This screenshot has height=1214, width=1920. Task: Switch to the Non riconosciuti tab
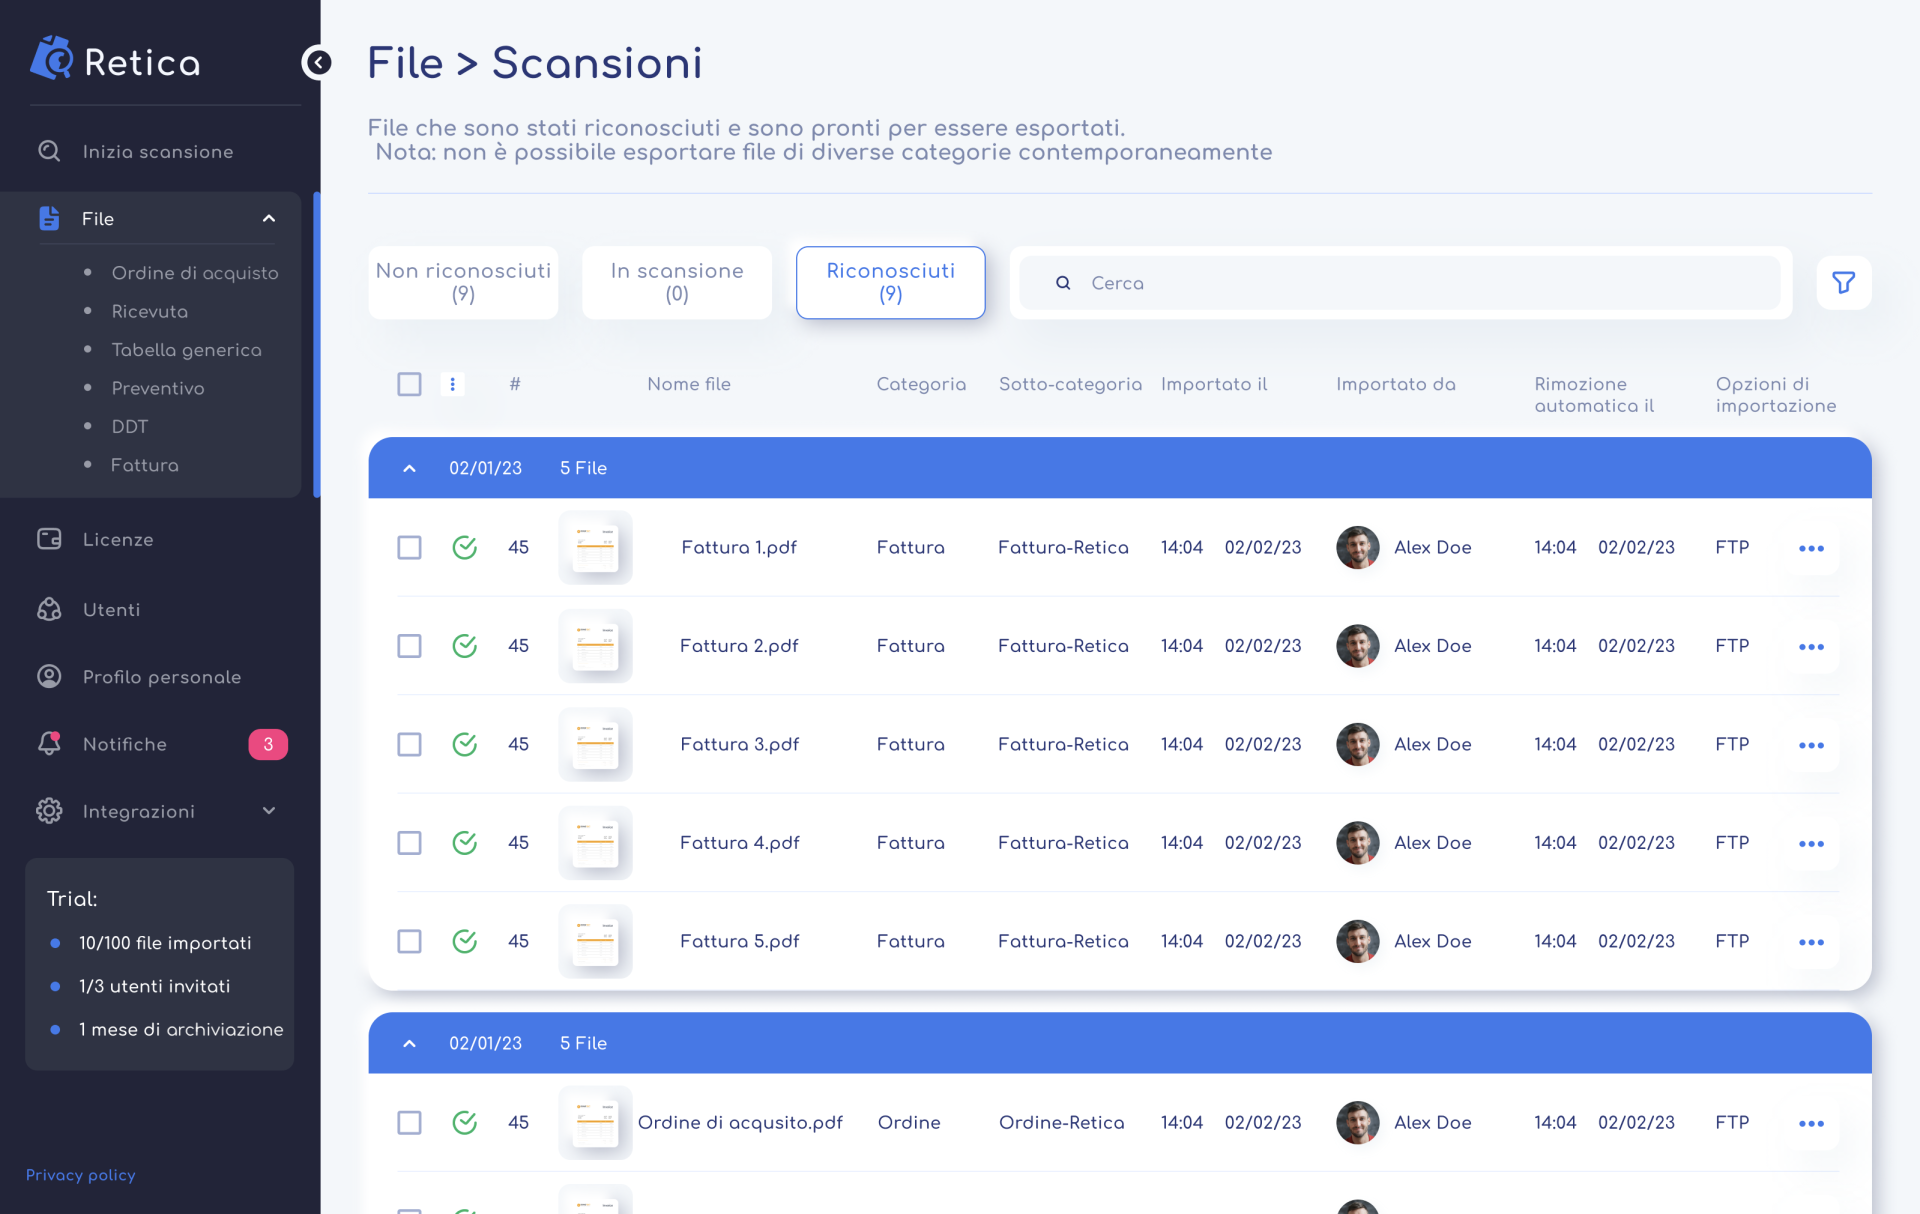pos(463,283)
